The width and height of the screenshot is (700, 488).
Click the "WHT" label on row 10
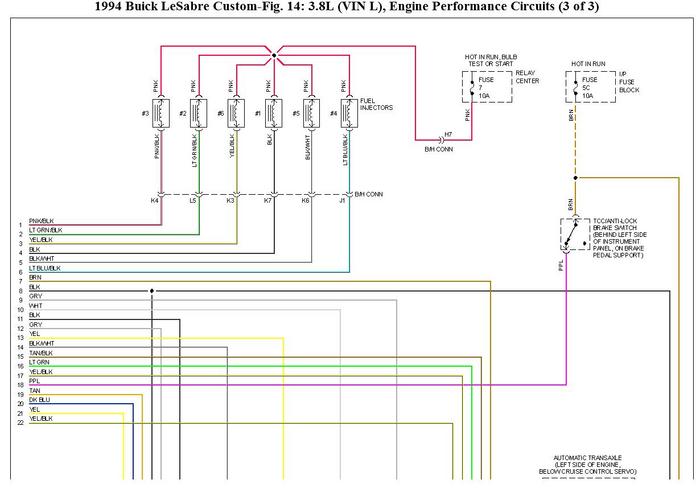[36, 306]
